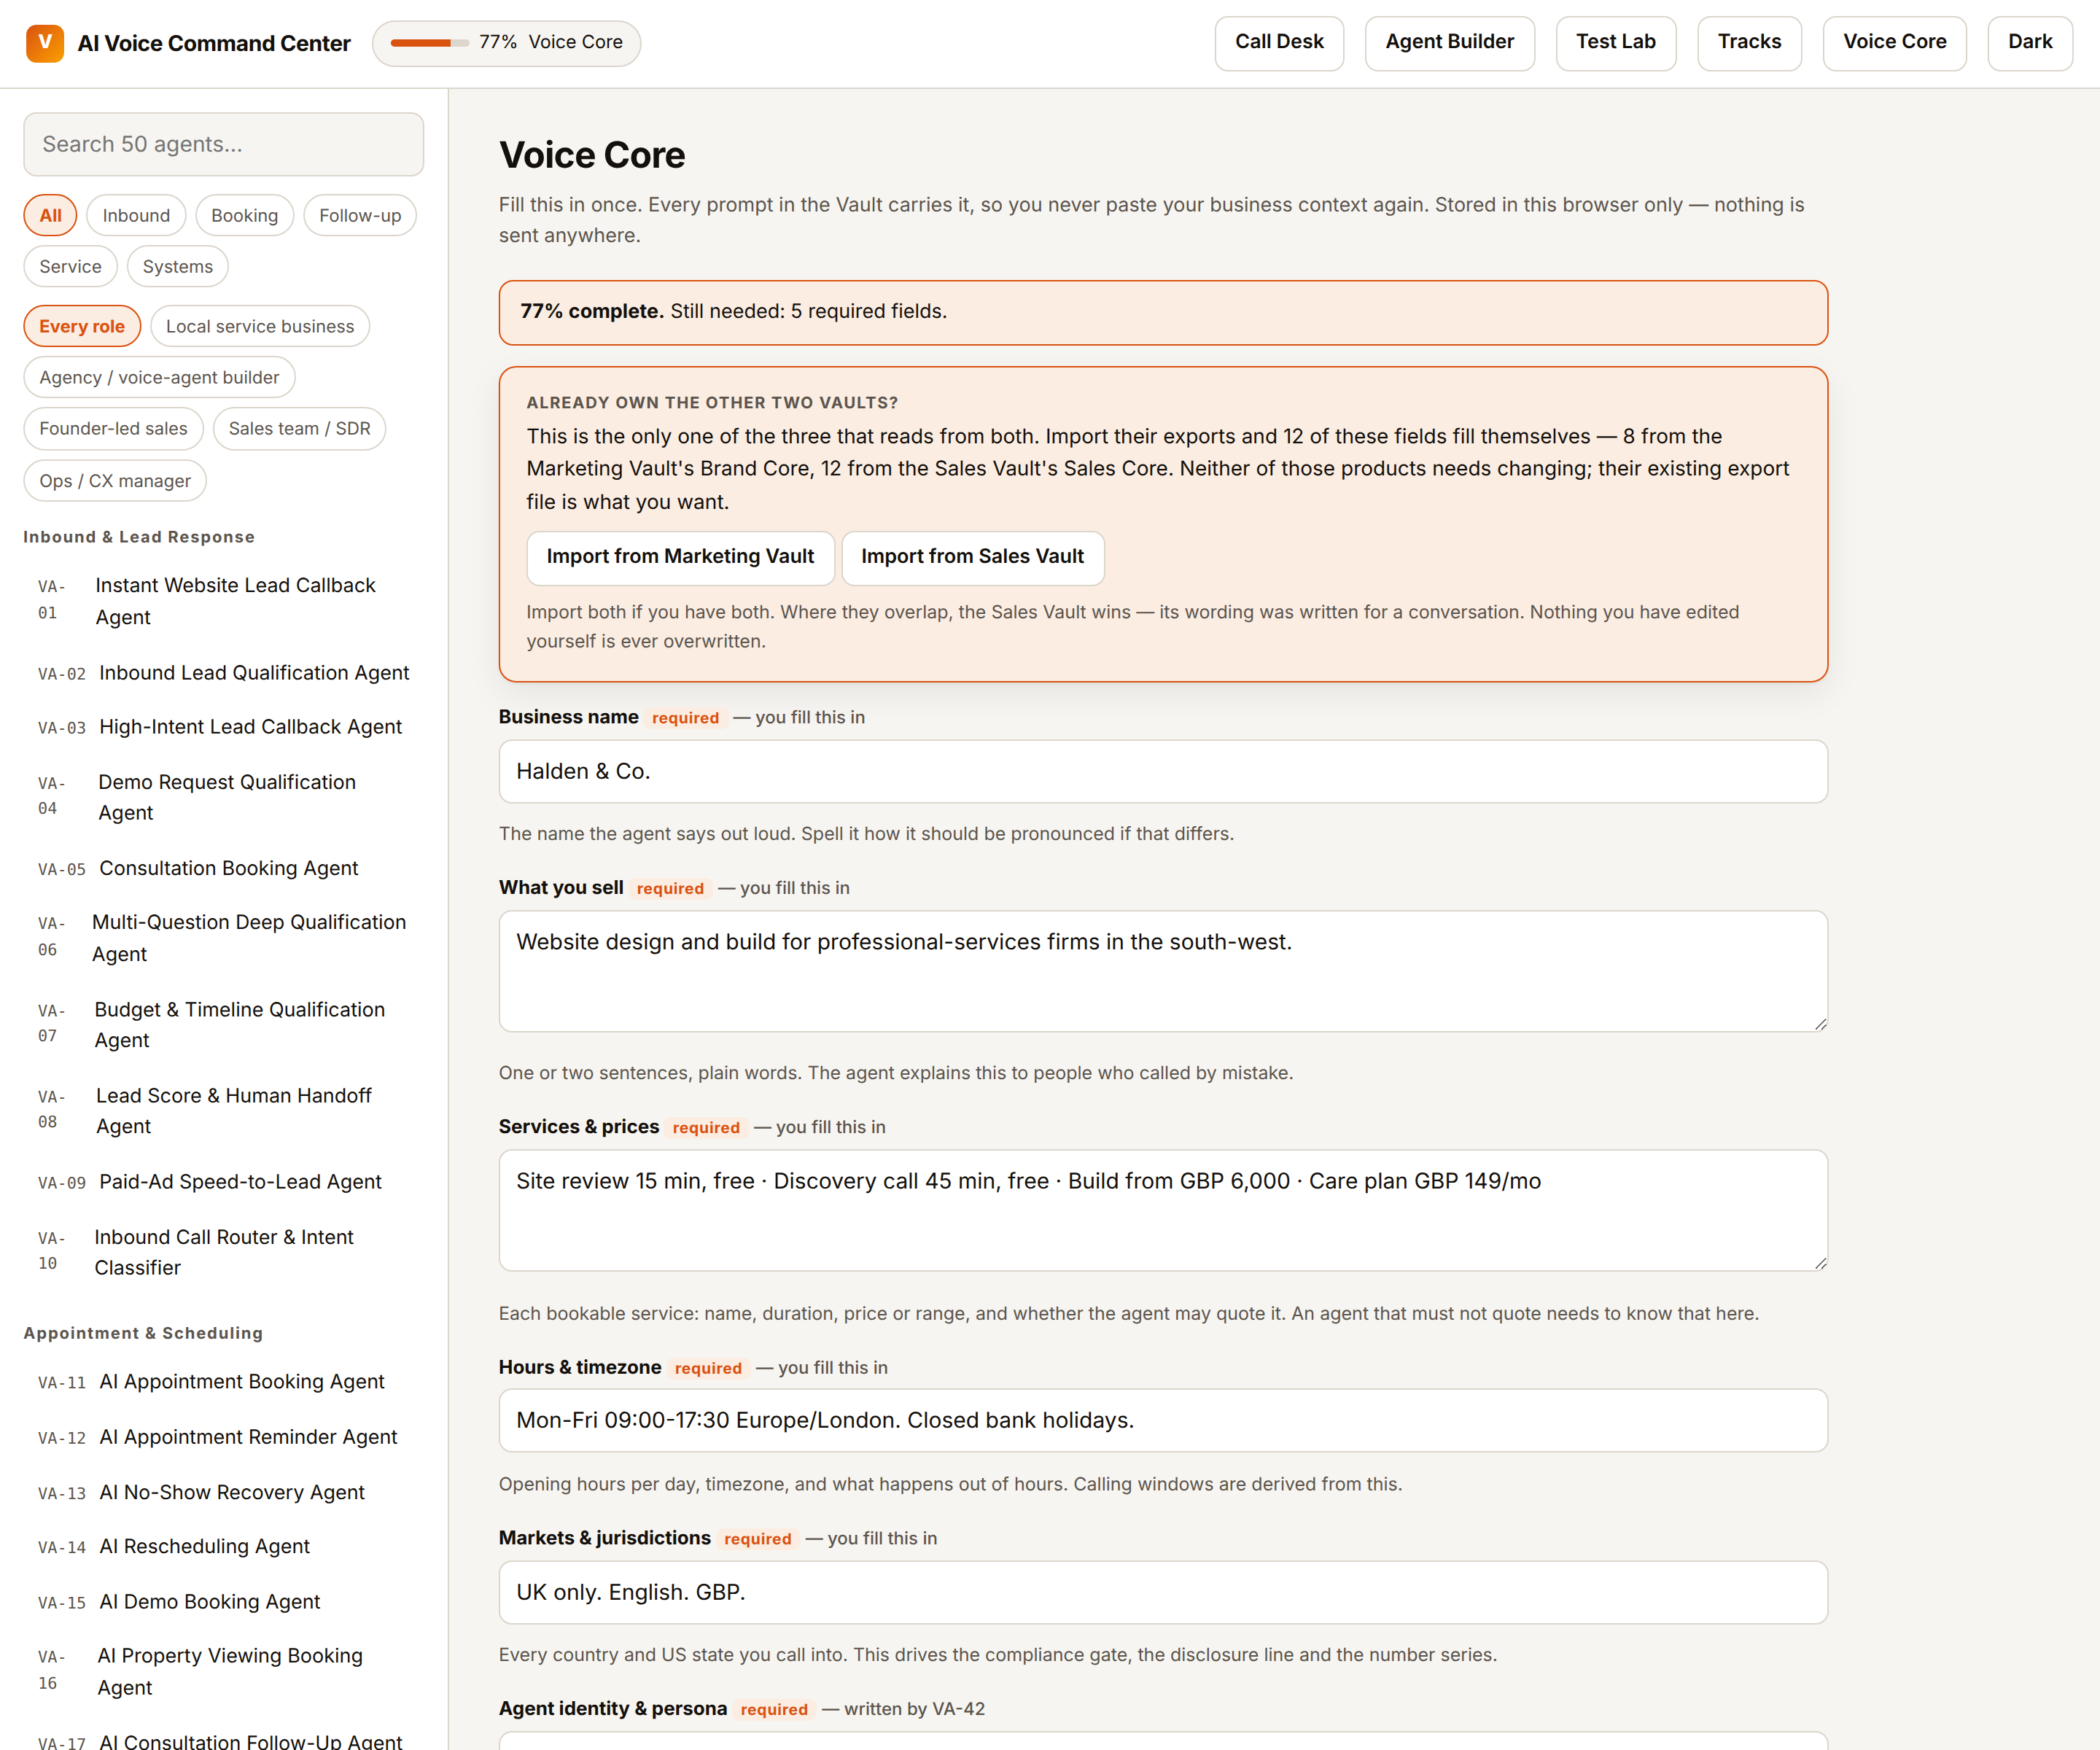This screenshot has height=1750, width=2100.
Task: Click Import from Sales Vault
Action: click(x=972, y=557)
